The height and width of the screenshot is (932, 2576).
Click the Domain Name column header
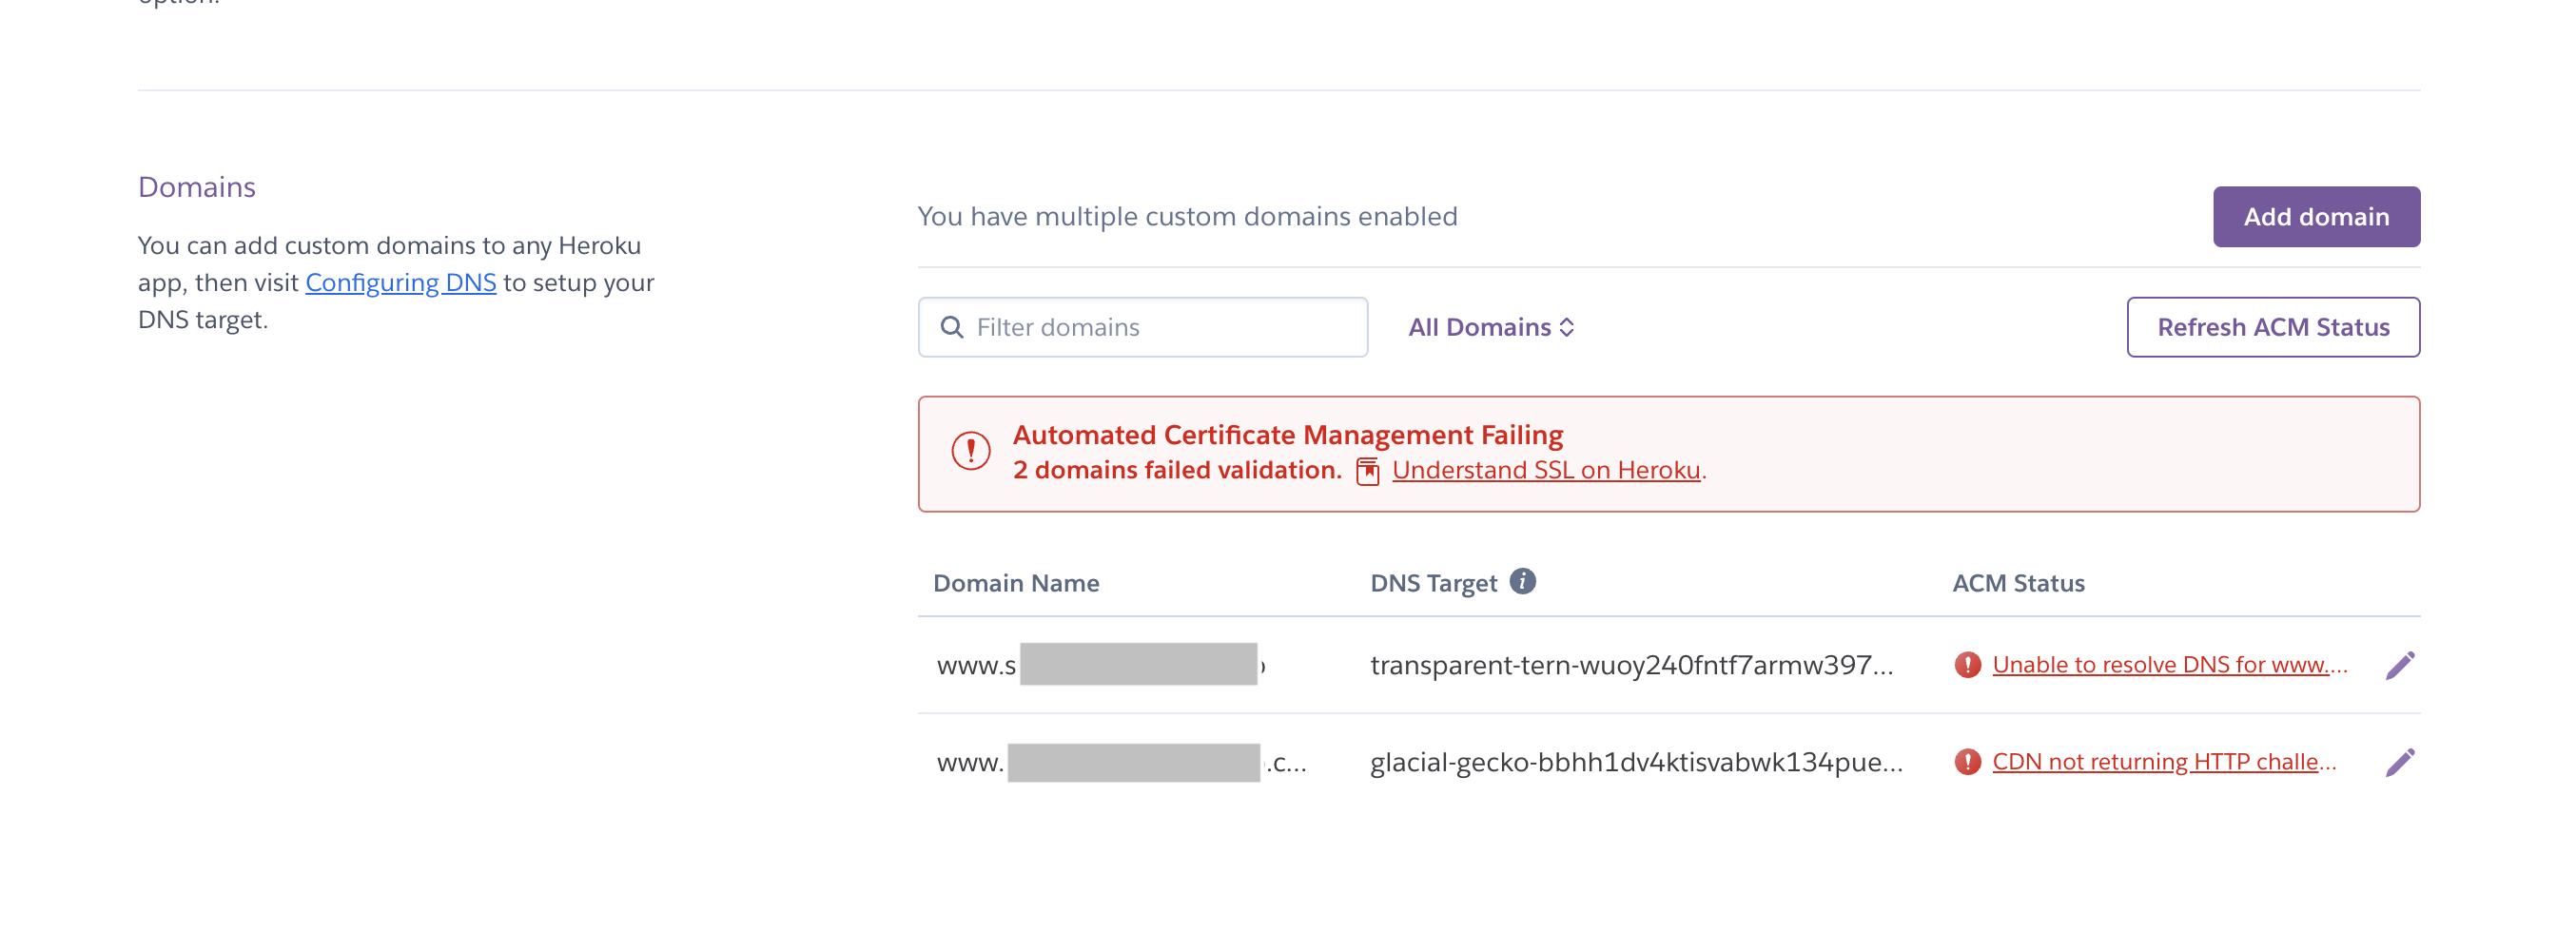(x=1015, y=583)
